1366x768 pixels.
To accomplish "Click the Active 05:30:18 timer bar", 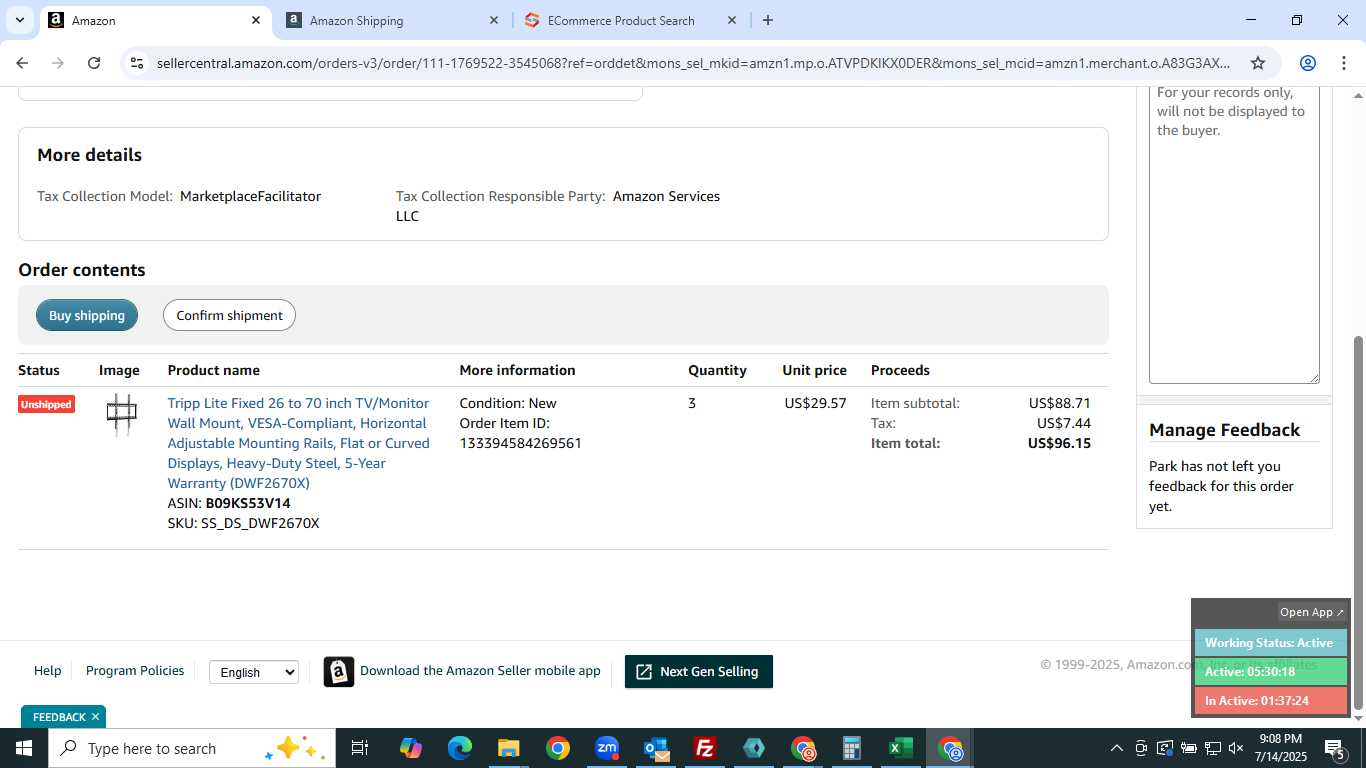I will (x=1270, y=672).
